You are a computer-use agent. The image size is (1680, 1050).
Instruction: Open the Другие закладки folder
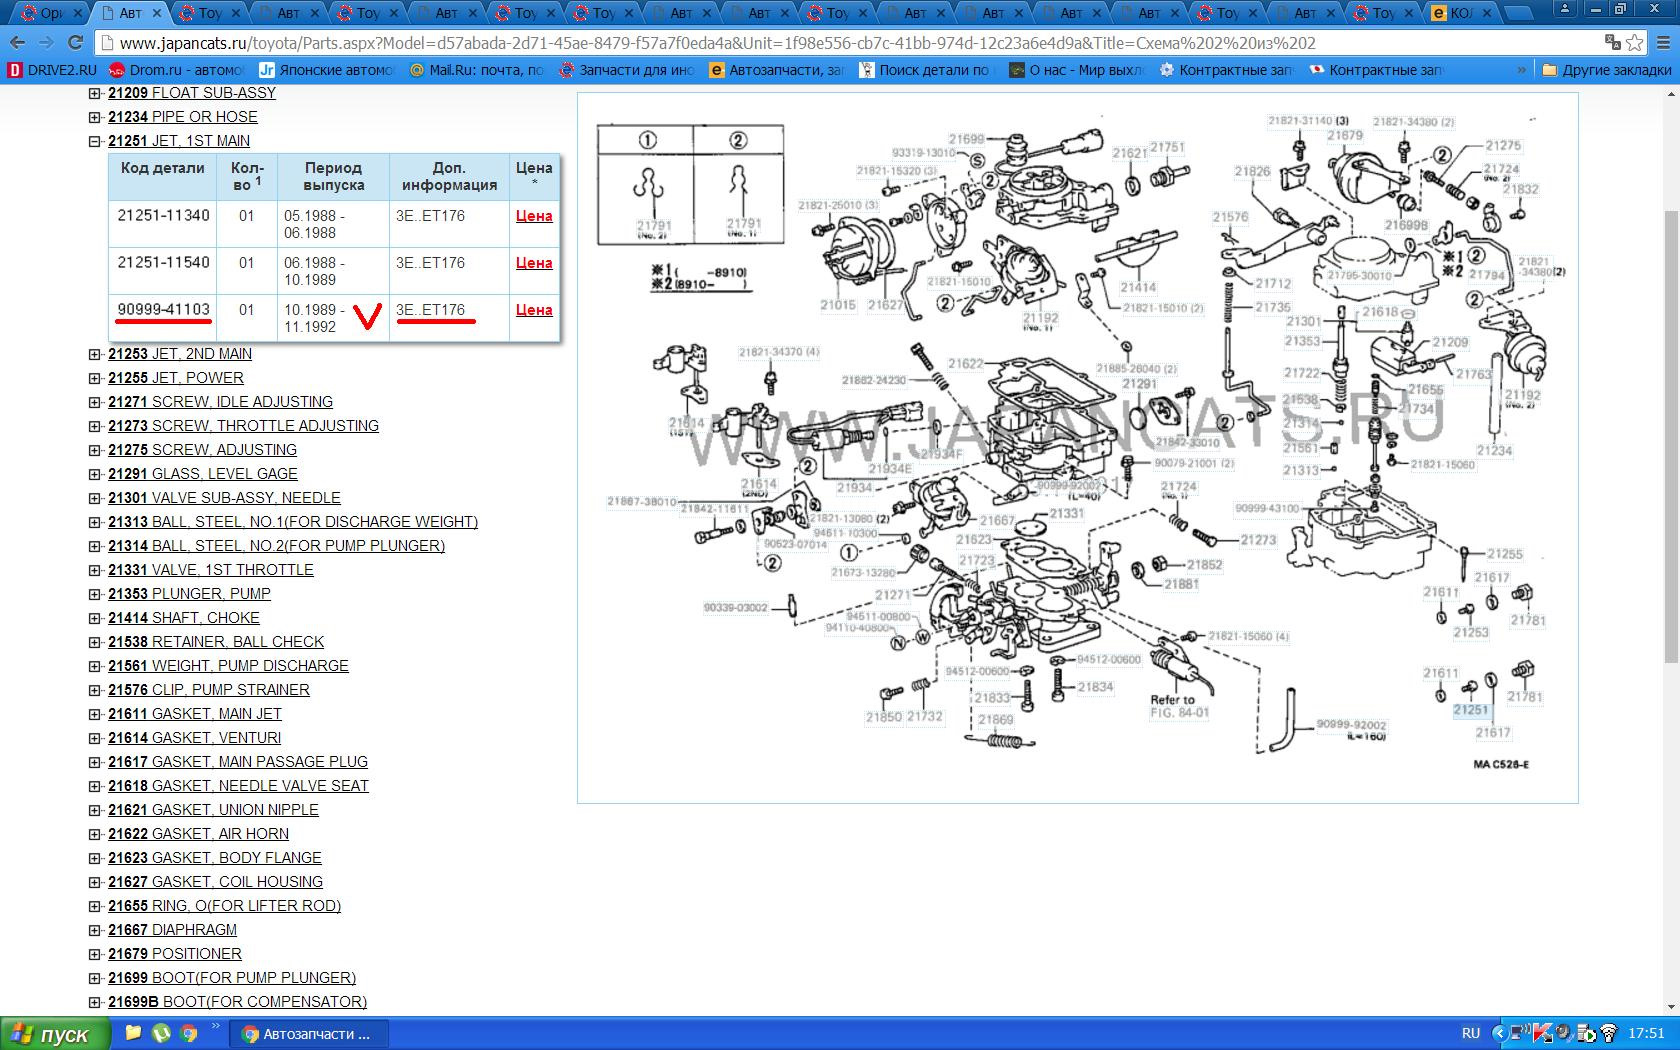click(1607, 70)
